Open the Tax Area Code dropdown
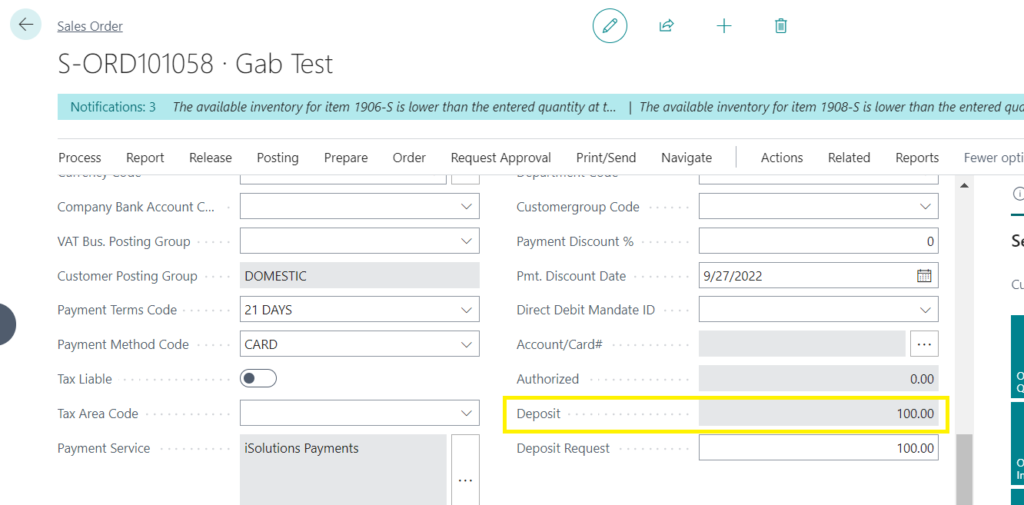 click(466, 414)
